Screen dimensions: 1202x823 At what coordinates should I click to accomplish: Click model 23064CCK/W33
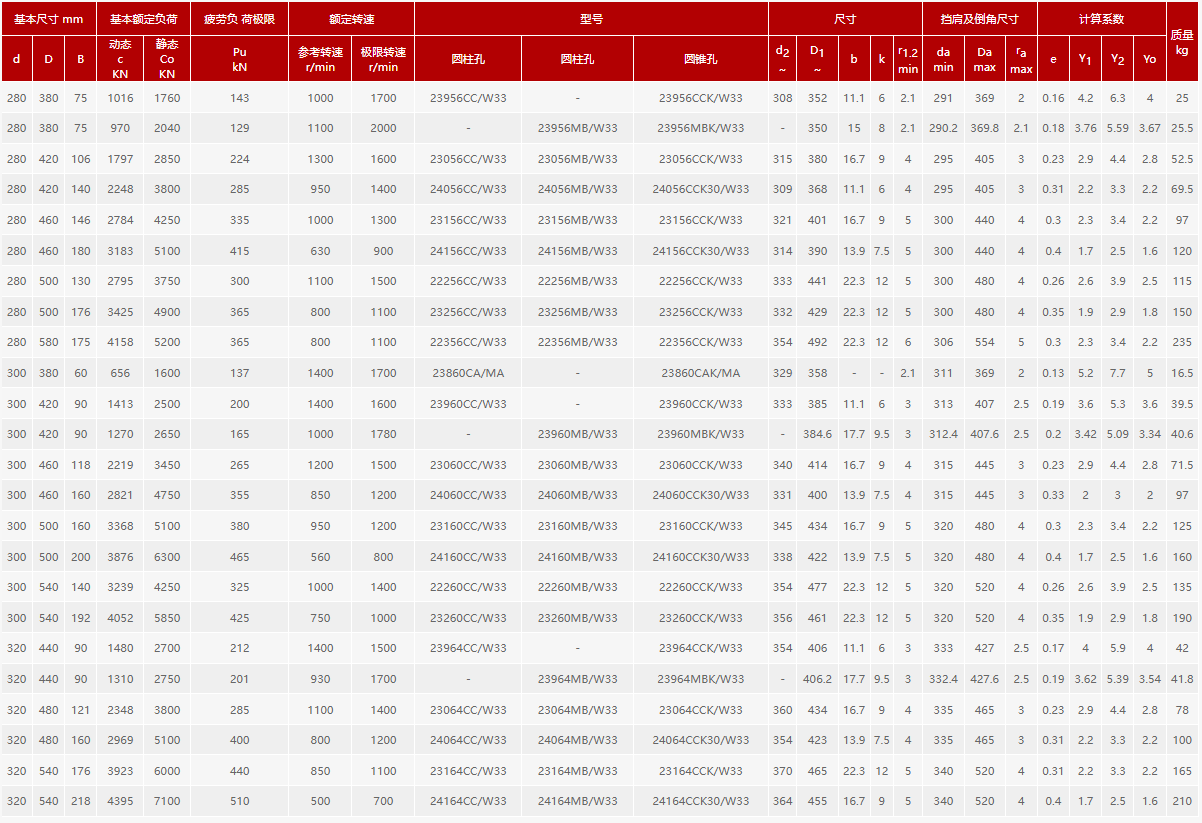click(700, 710)
